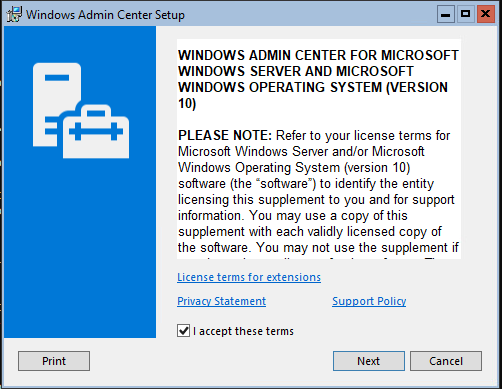Cancel the setup wizard
The height and width of the screenshot is (389, 502).
tap(446, 361)
